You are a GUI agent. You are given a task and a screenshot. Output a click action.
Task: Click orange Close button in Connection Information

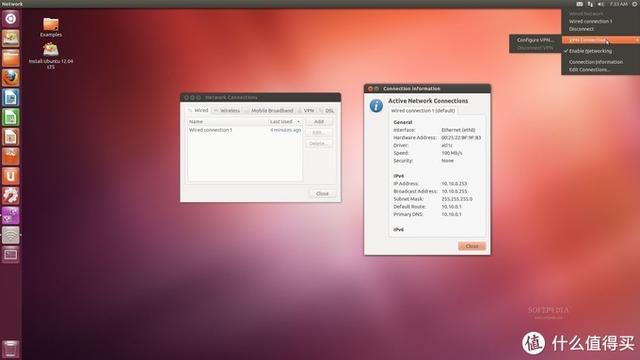click(472, 246)
